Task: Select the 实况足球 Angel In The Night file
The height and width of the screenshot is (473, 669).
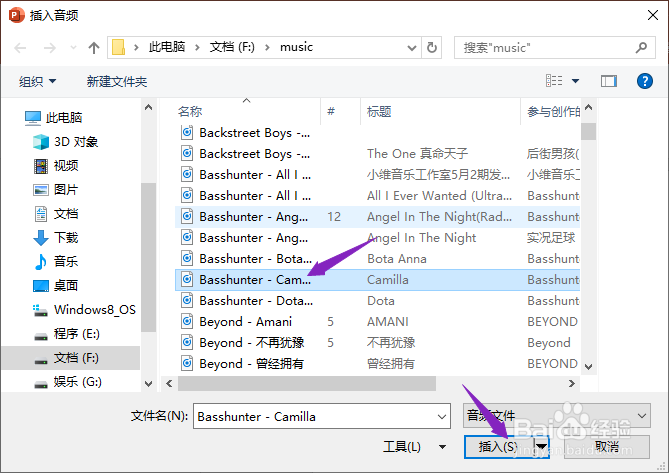Action: pos(377,238)
